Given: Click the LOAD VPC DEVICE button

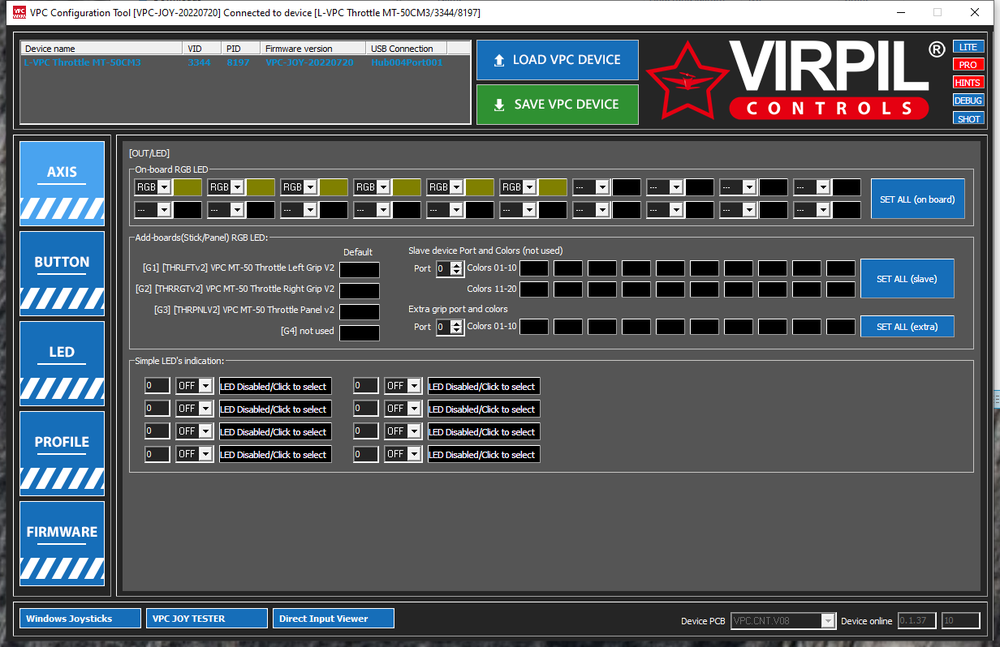Looking at the screenshot, I should [x=557, y=60].
